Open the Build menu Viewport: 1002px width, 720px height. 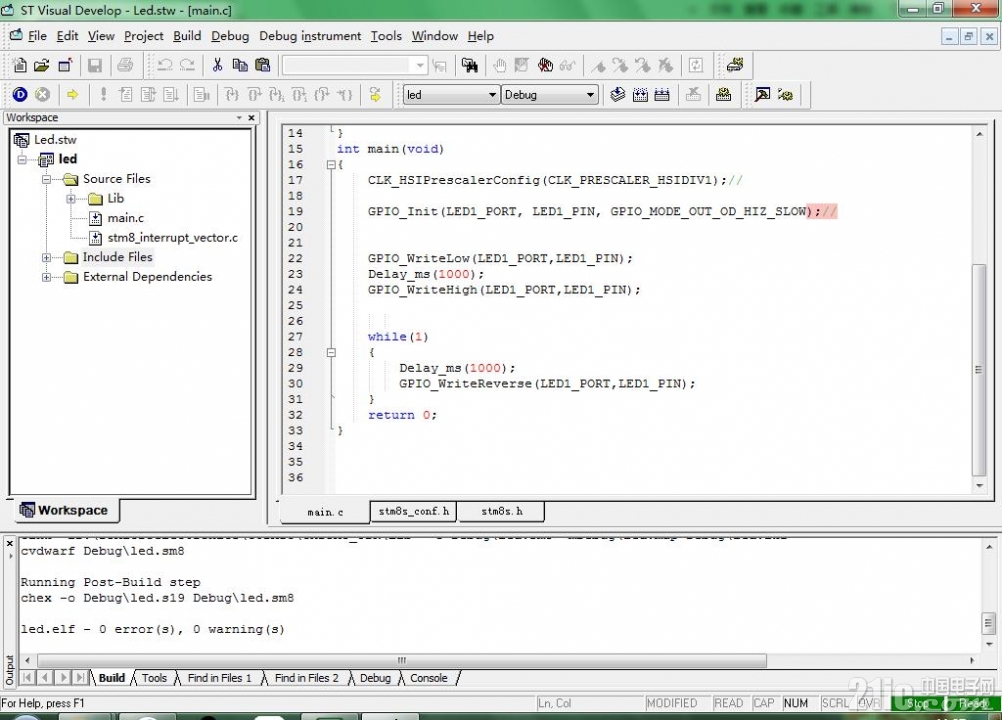click(x=187, y=36)
